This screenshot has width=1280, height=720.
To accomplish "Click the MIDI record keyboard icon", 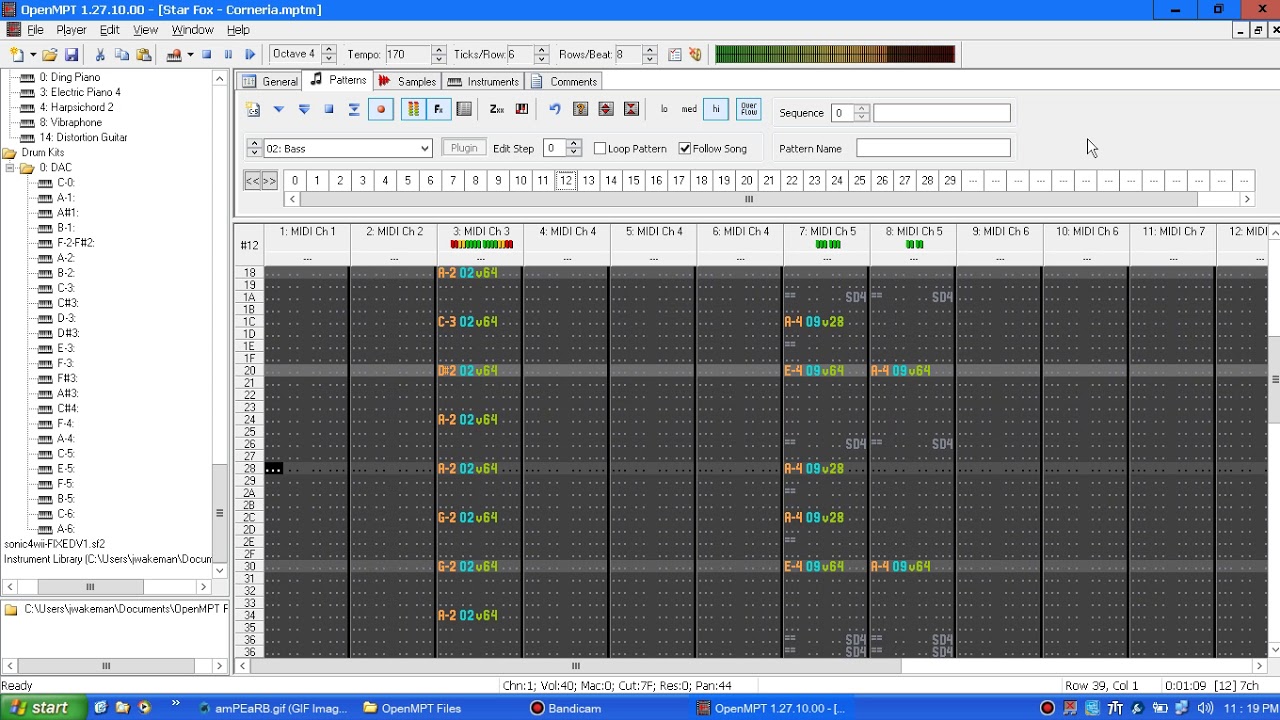I will (174, 55).
